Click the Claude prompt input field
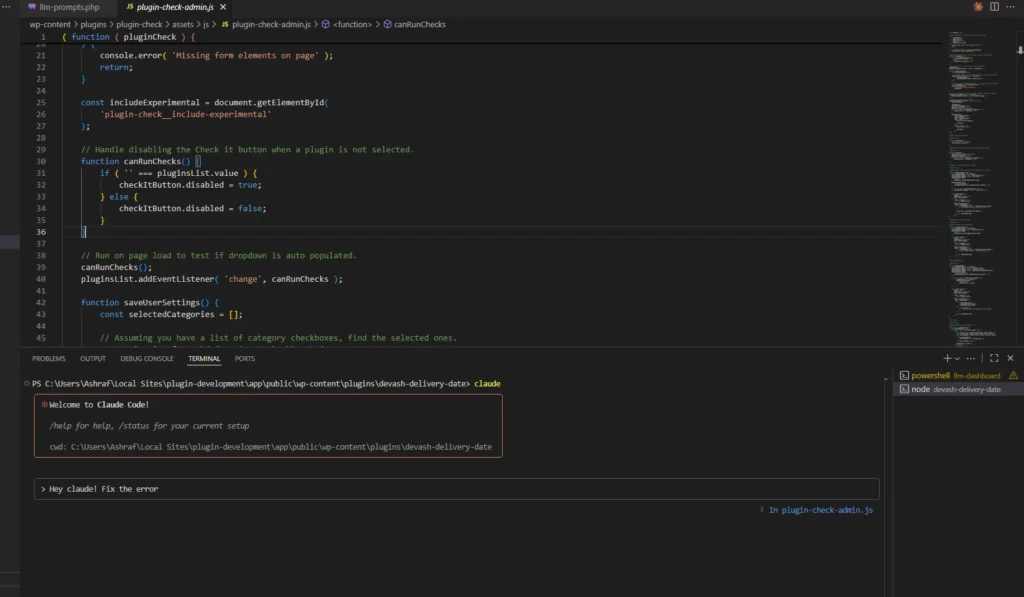The height and width of the screenshot is (597, 1024). (x=460, y=489)
